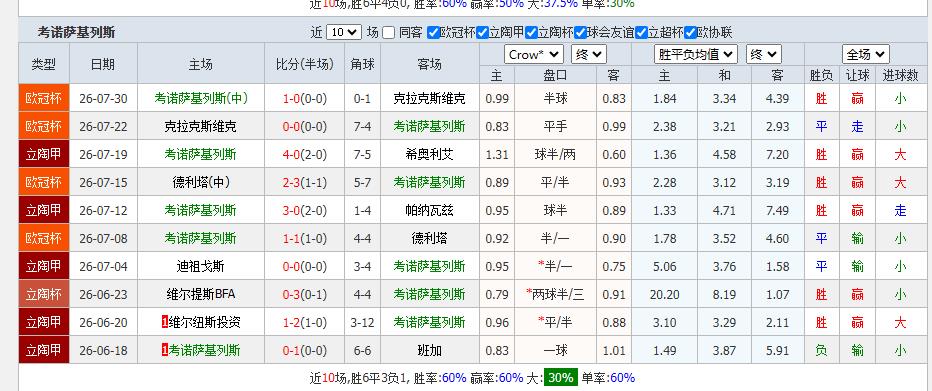The image size is (932, 391).
Task: Open team 维尔纽斯投资
Action: click(204, 322)
